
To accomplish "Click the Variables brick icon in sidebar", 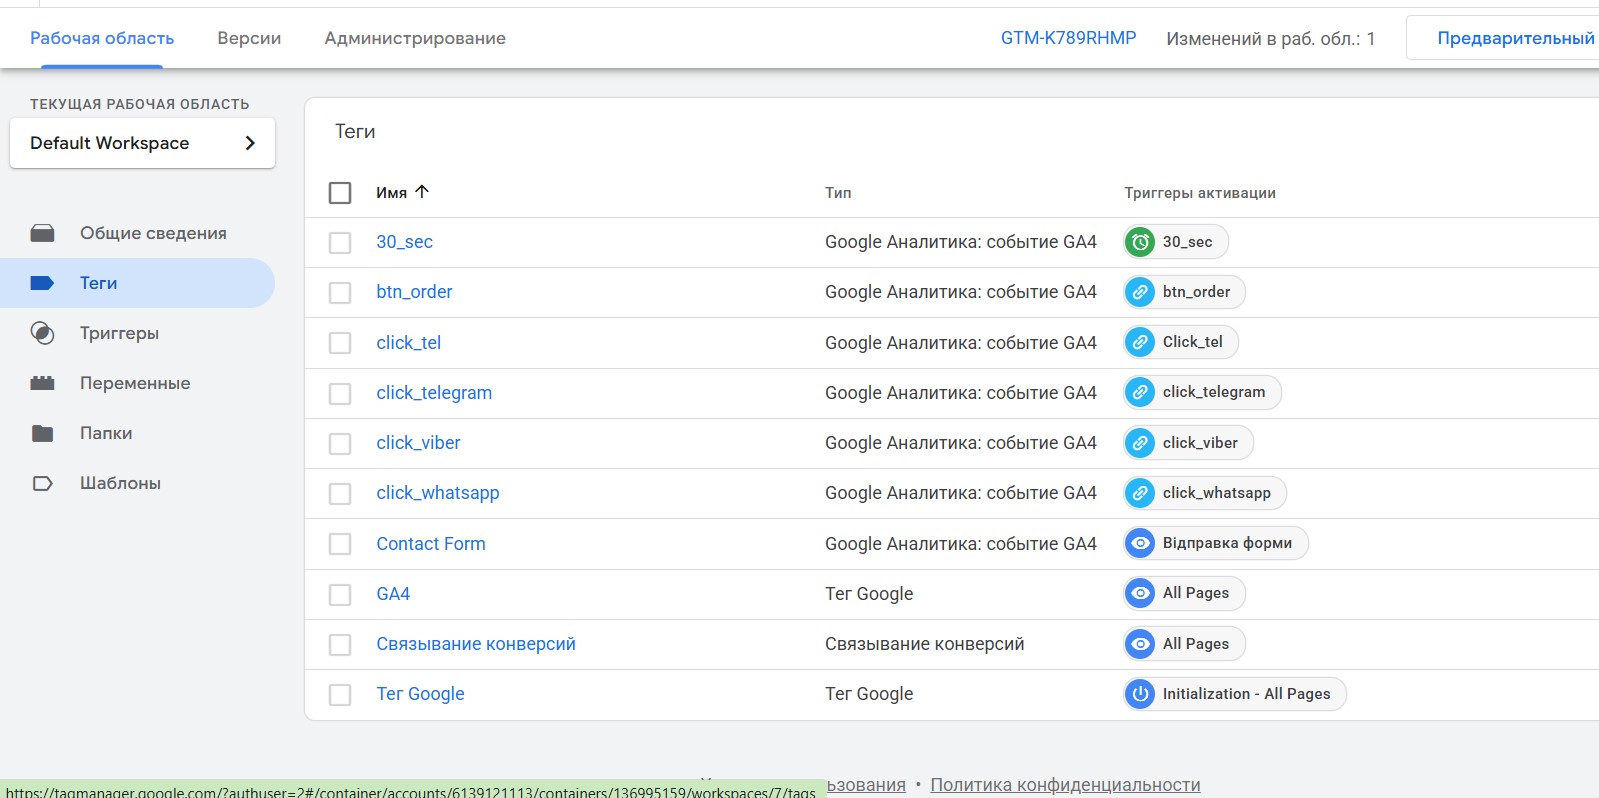I will click(x=42, y=383).
